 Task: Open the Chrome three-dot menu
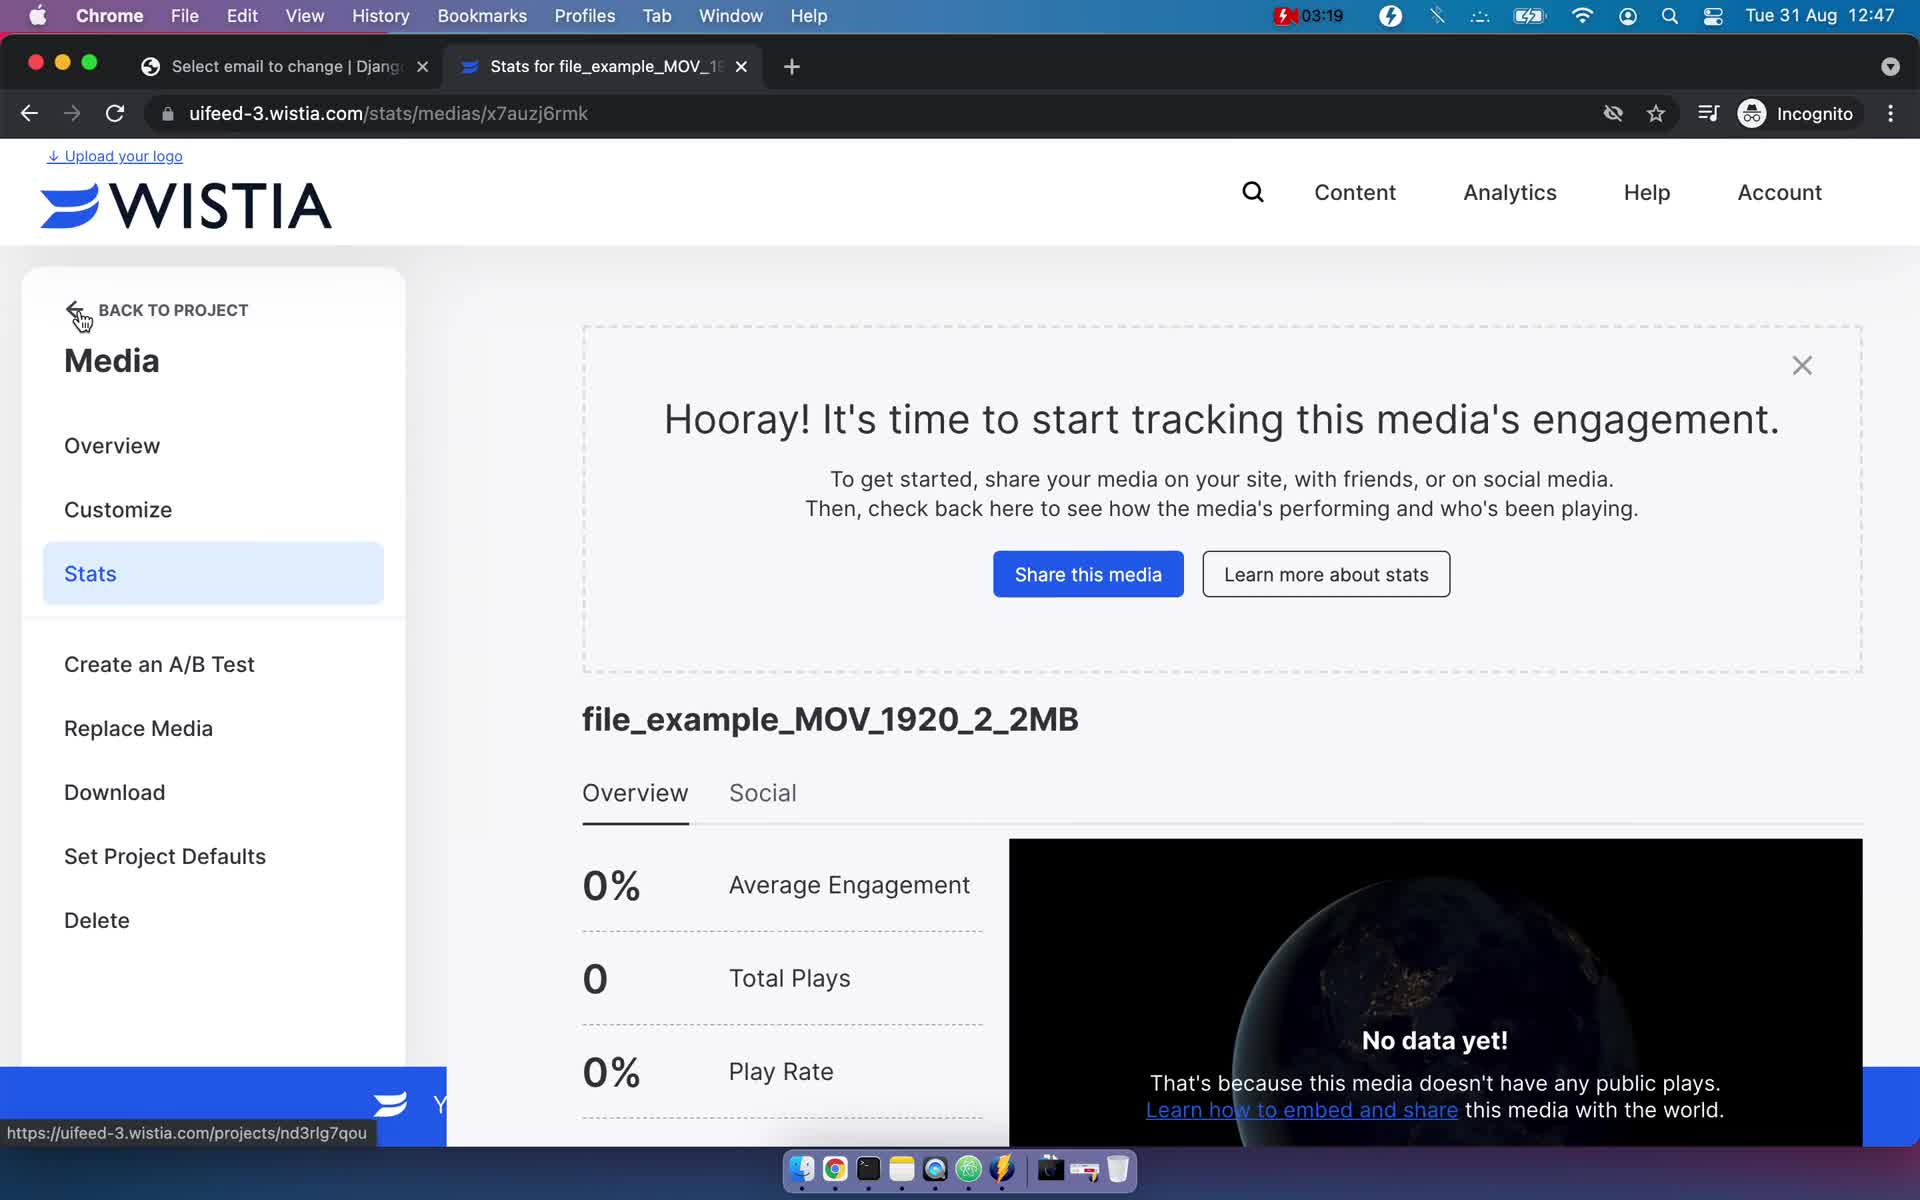click(x=1890, y=113)
